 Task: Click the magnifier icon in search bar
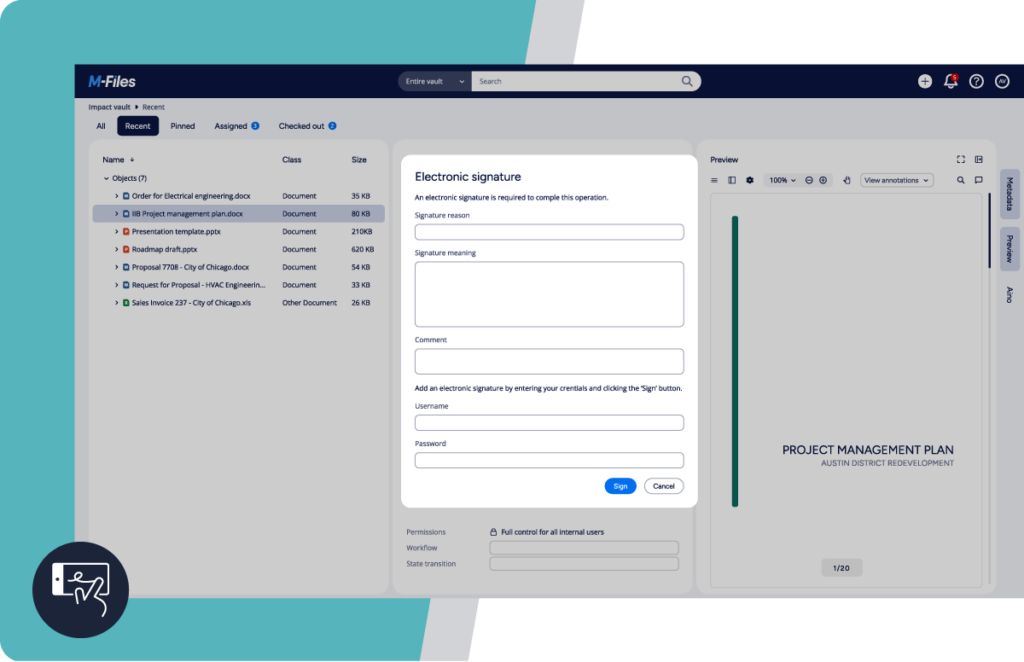click(687, 81)
